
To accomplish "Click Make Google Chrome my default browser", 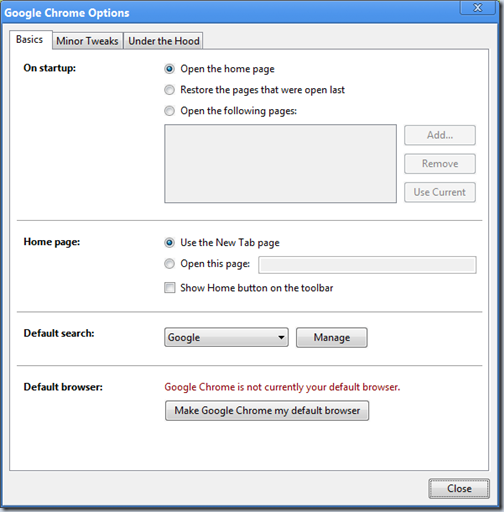I will [x=267, y=410].
